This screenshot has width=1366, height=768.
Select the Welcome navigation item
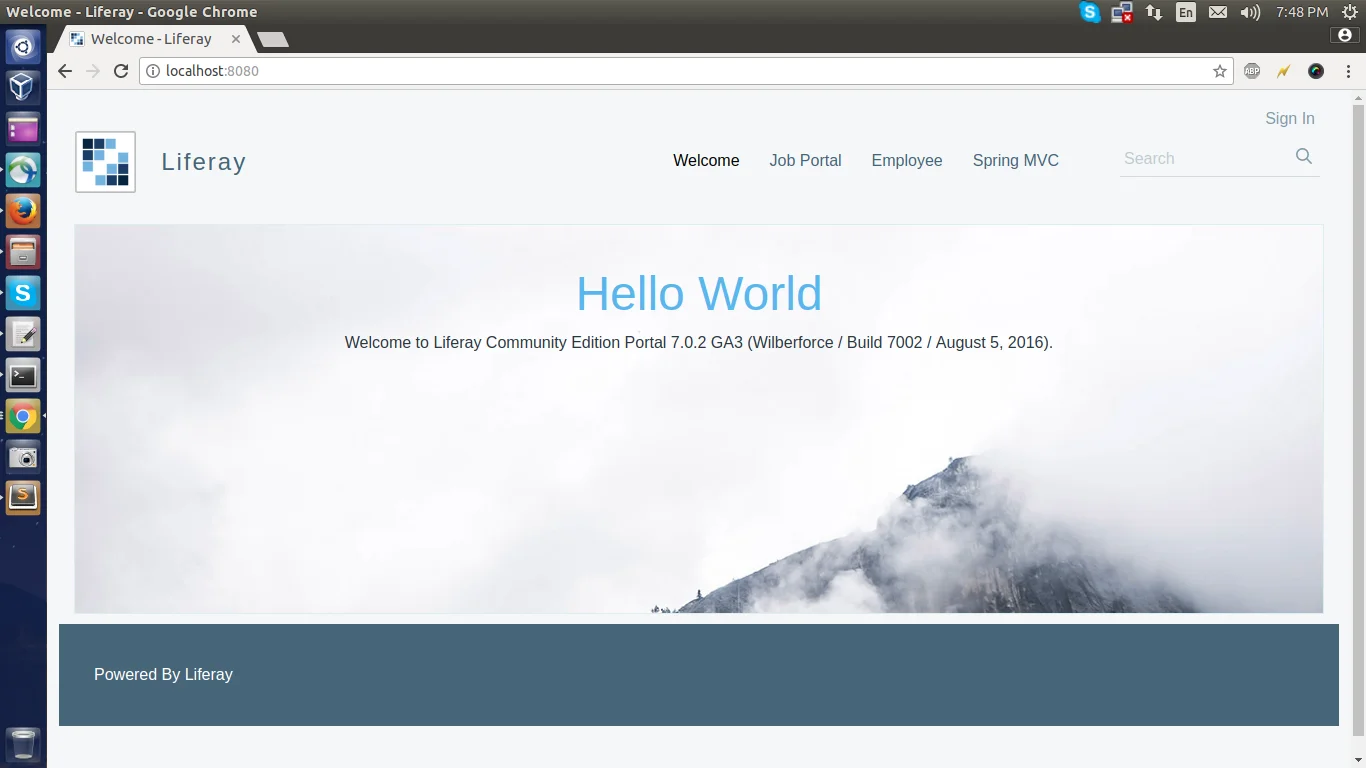[x=706, y=160]
